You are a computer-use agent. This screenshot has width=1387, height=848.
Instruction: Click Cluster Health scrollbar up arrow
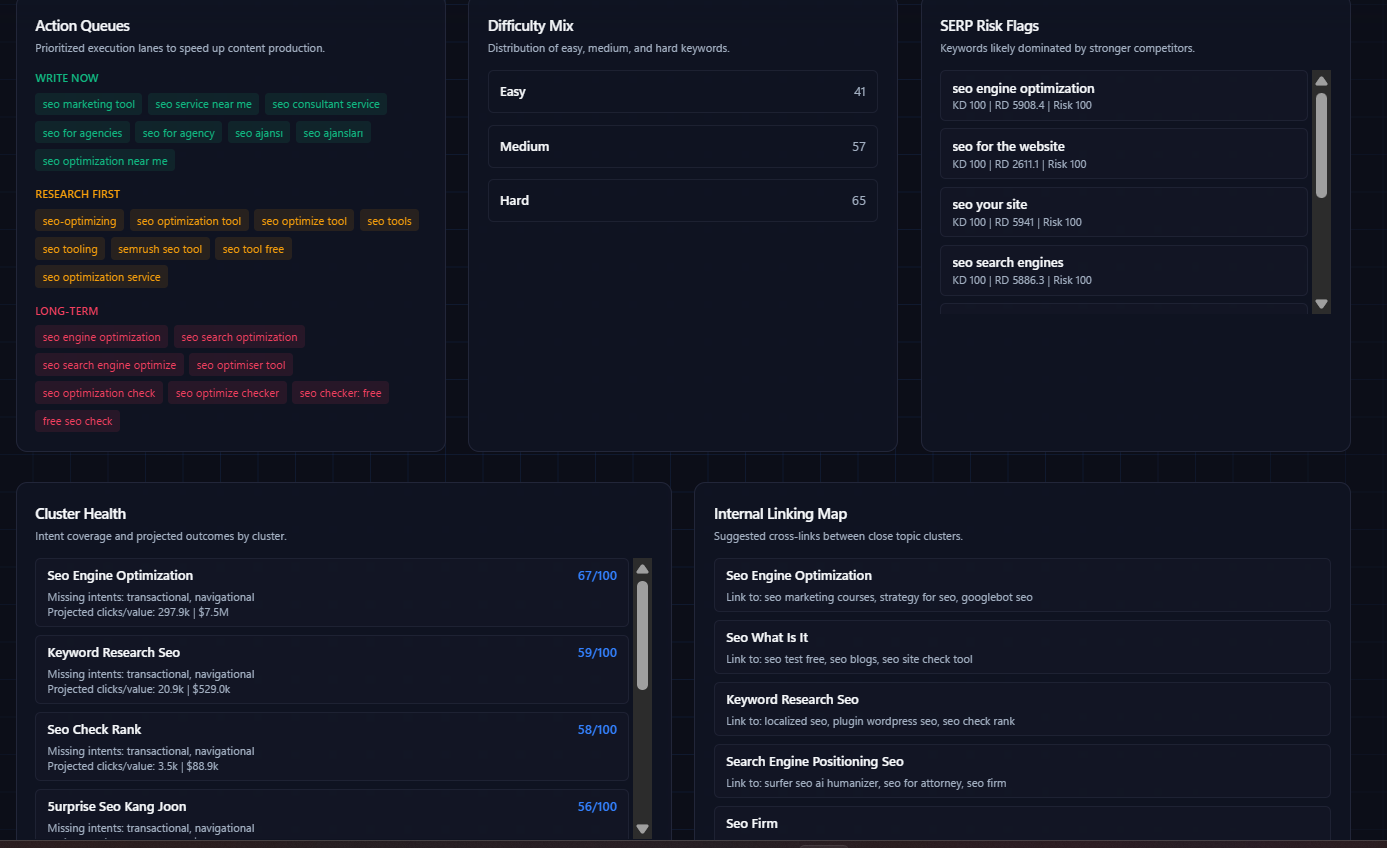coord(643,569)
